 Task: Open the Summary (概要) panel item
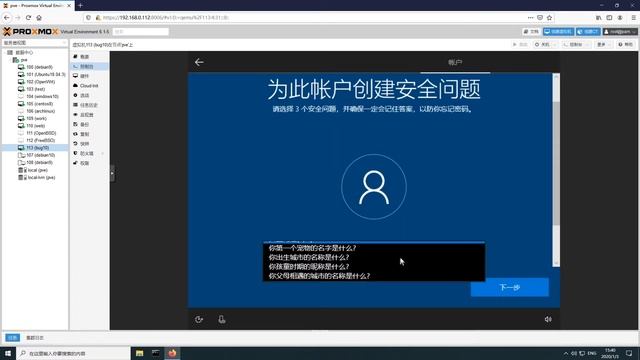pos(85,57)
